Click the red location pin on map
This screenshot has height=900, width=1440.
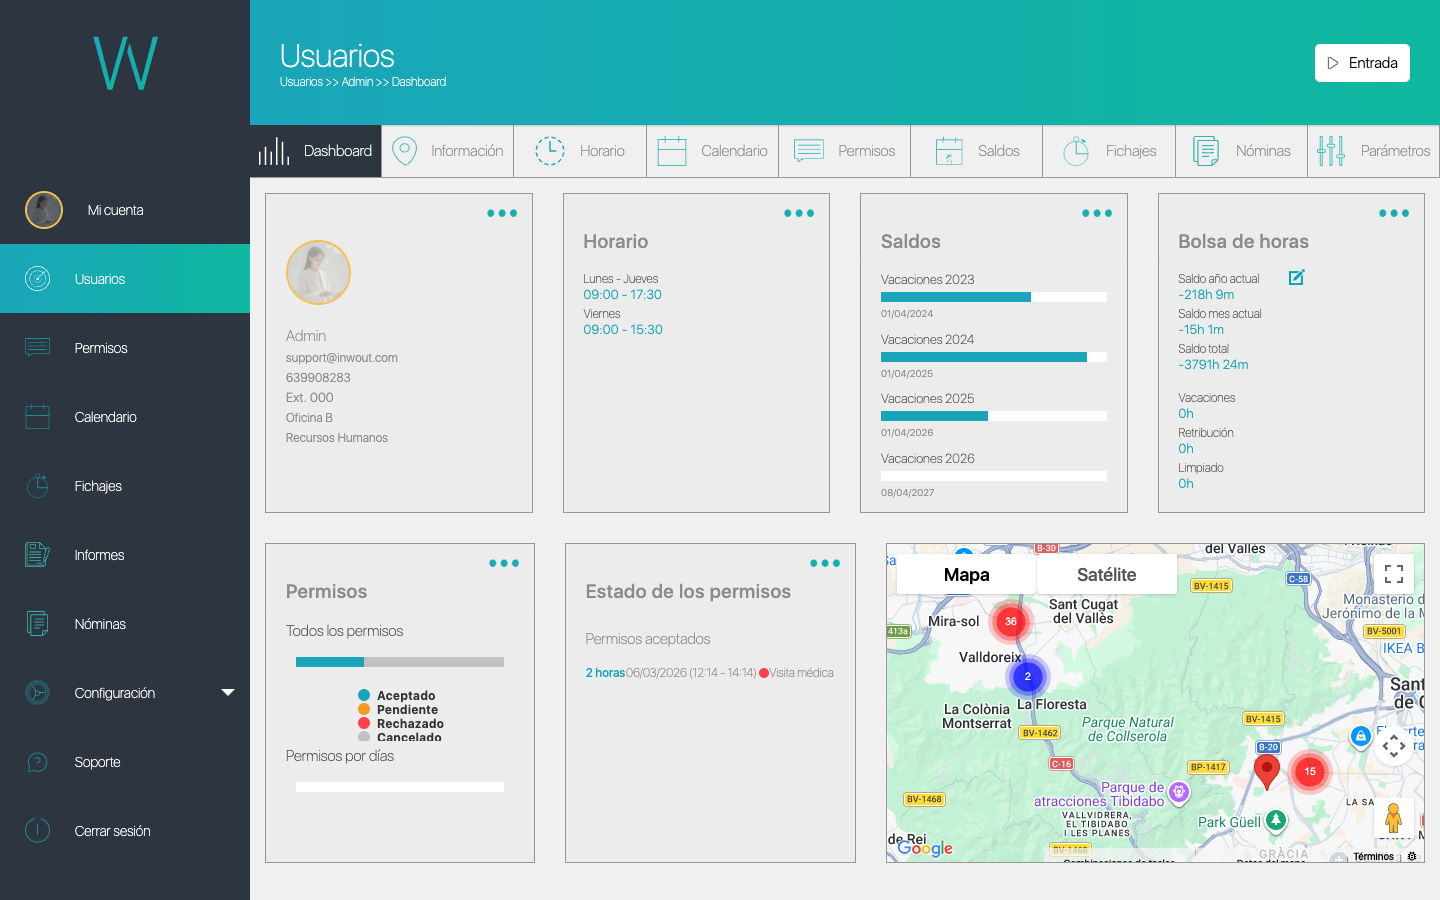[x=1267, y=771]
